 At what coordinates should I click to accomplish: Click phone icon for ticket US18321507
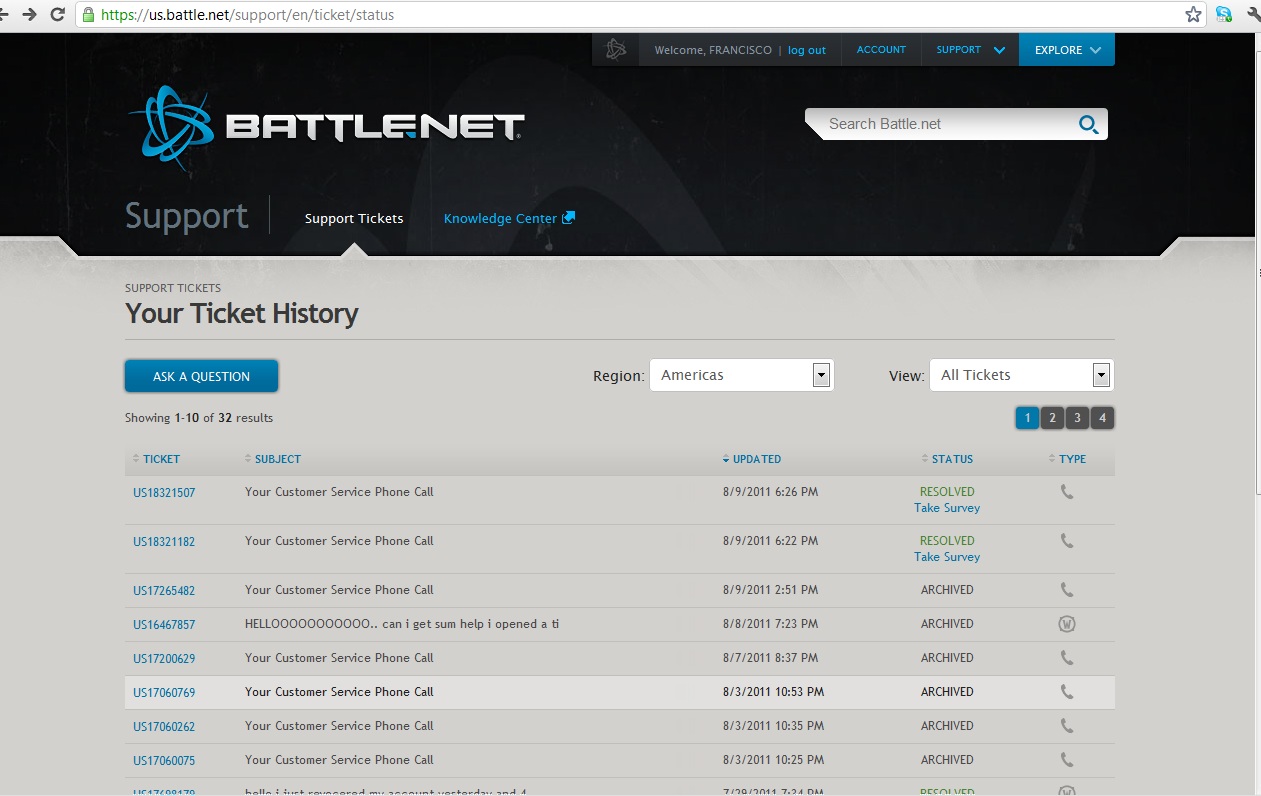click(x=1067, y=492)
